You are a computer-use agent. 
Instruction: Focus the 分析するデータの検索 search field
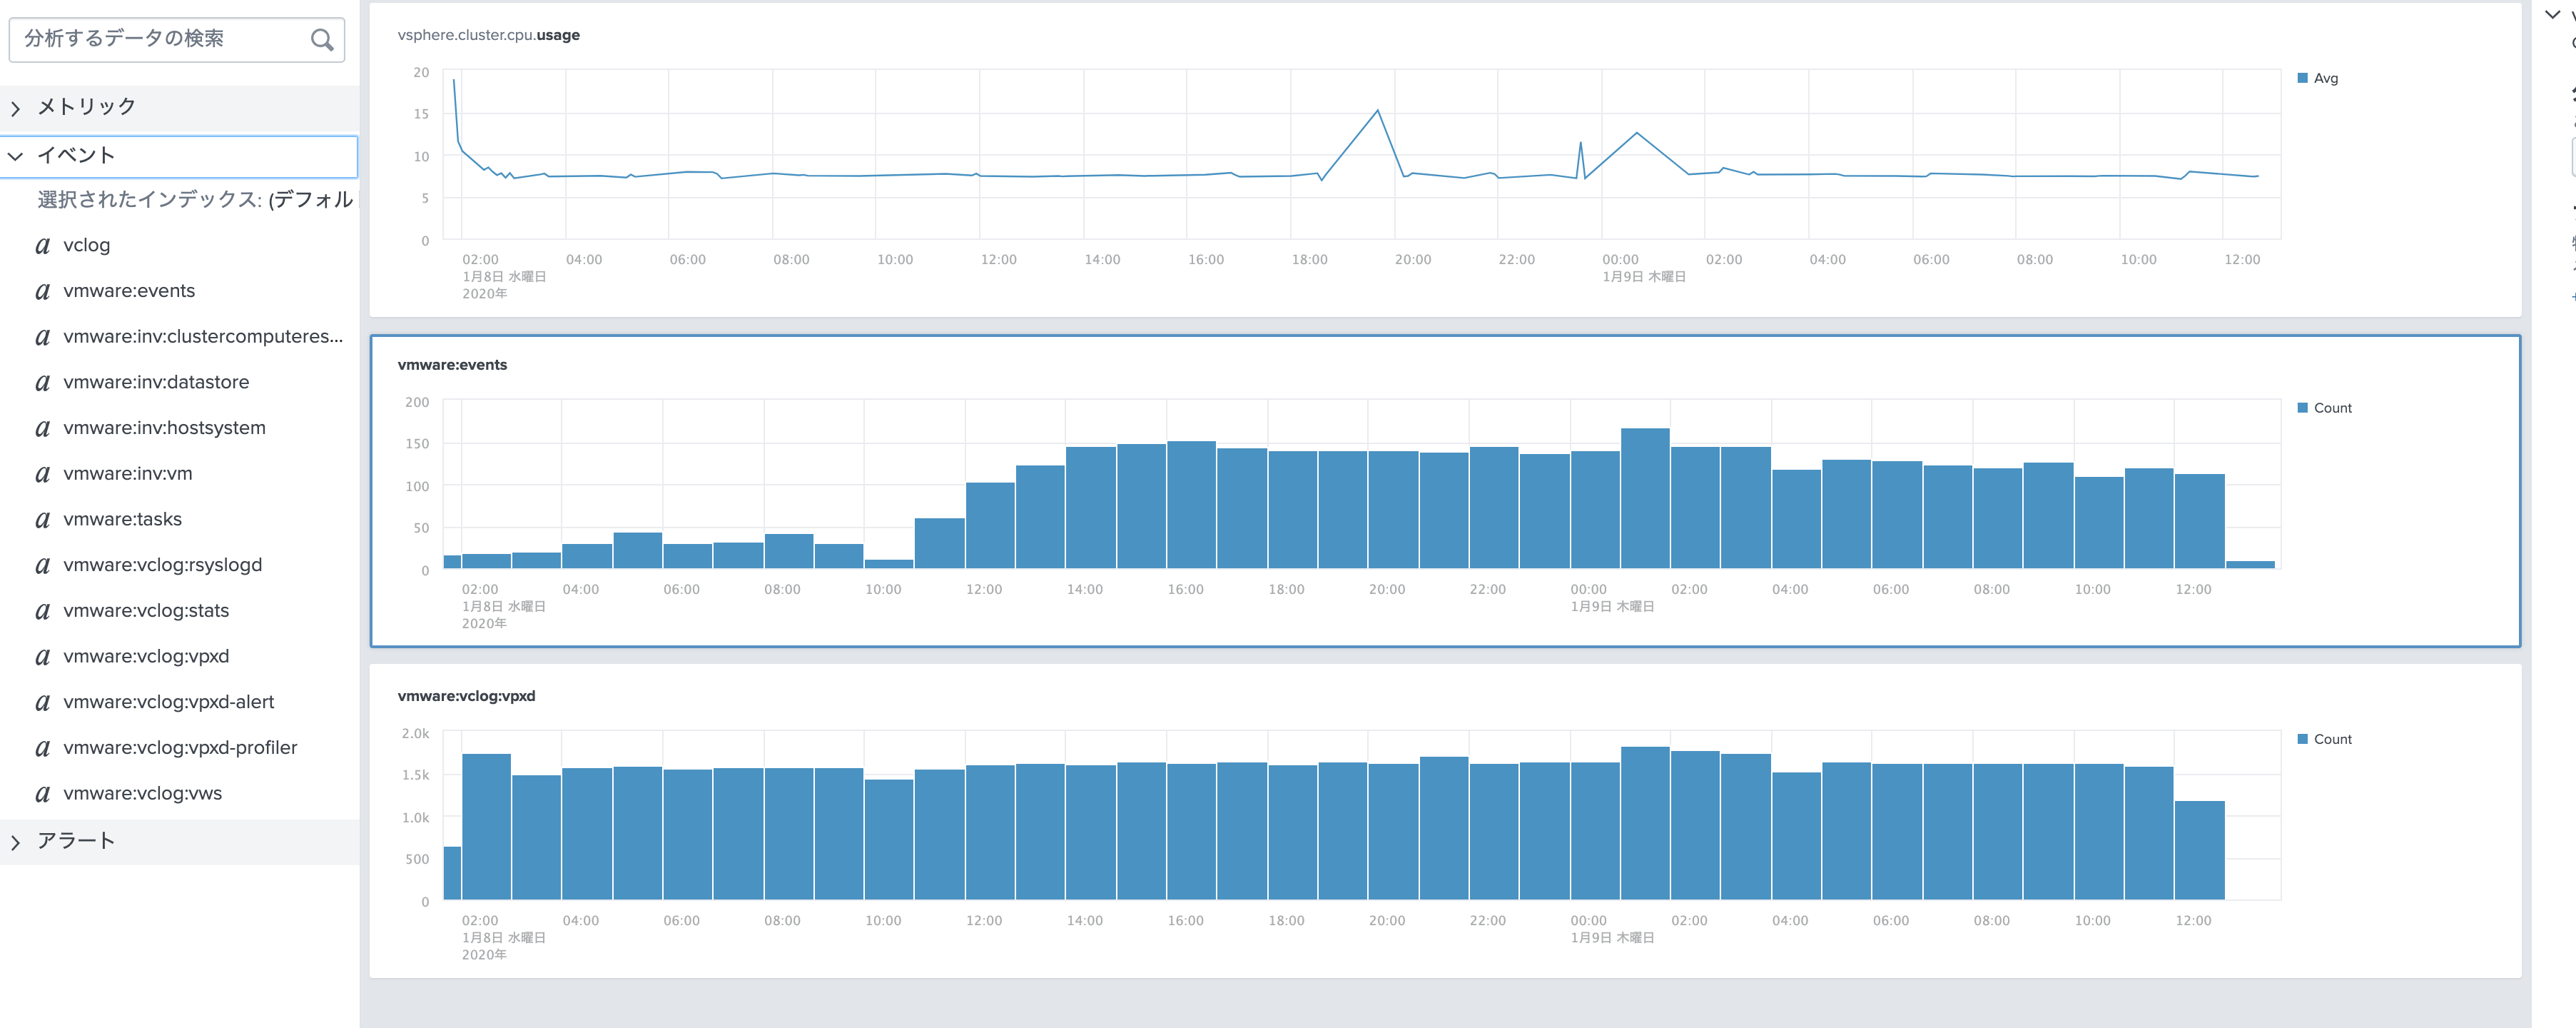tap(160, 39)
